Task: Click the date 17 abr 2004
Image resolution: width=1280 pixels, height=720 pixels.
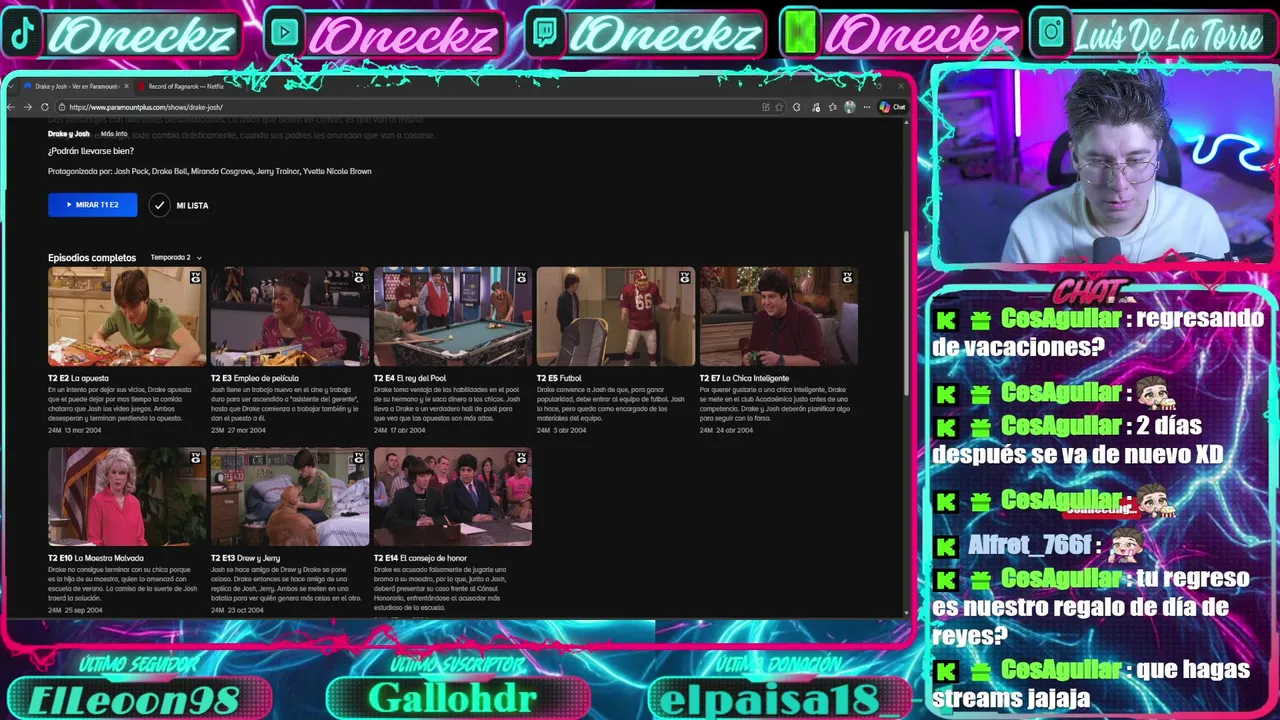Action: tap(408, 430)
